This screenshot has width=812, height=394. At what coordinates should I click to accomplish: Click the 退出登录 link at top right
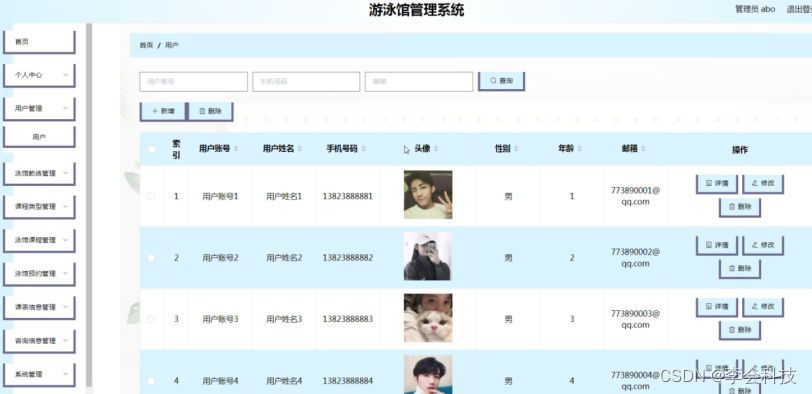pos(799,9)
